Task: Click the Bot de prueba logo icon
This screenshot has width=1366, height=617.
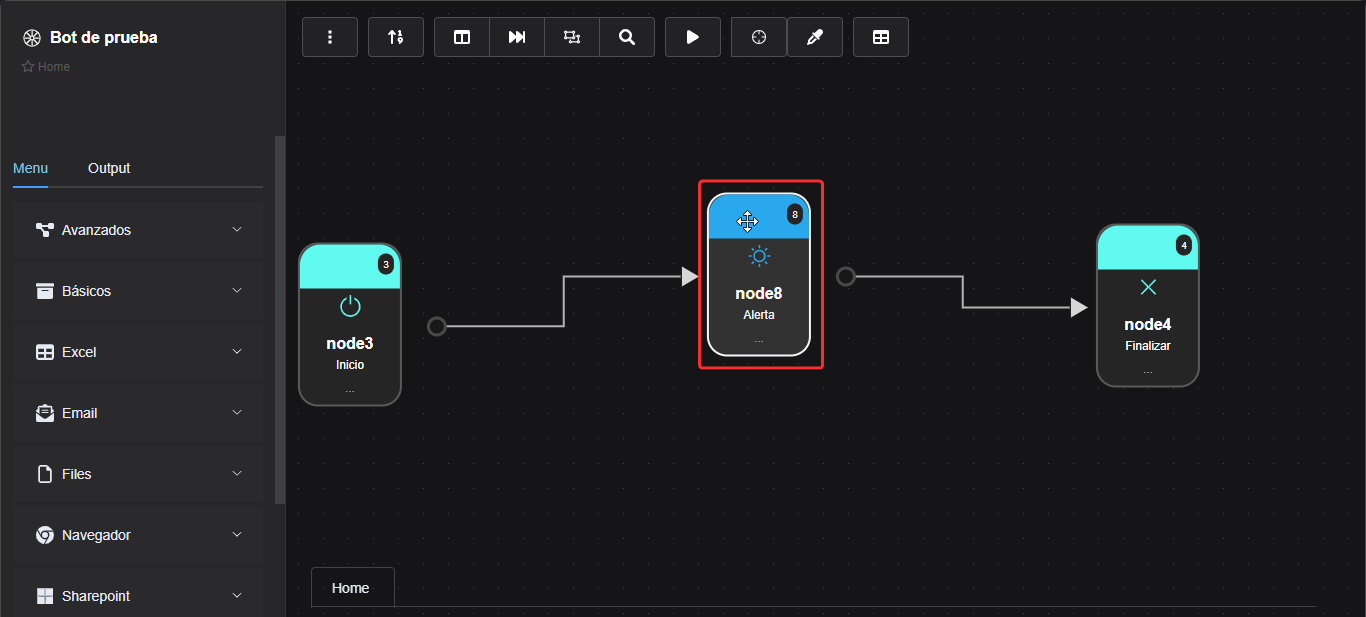Action: (x=31, y=38)
